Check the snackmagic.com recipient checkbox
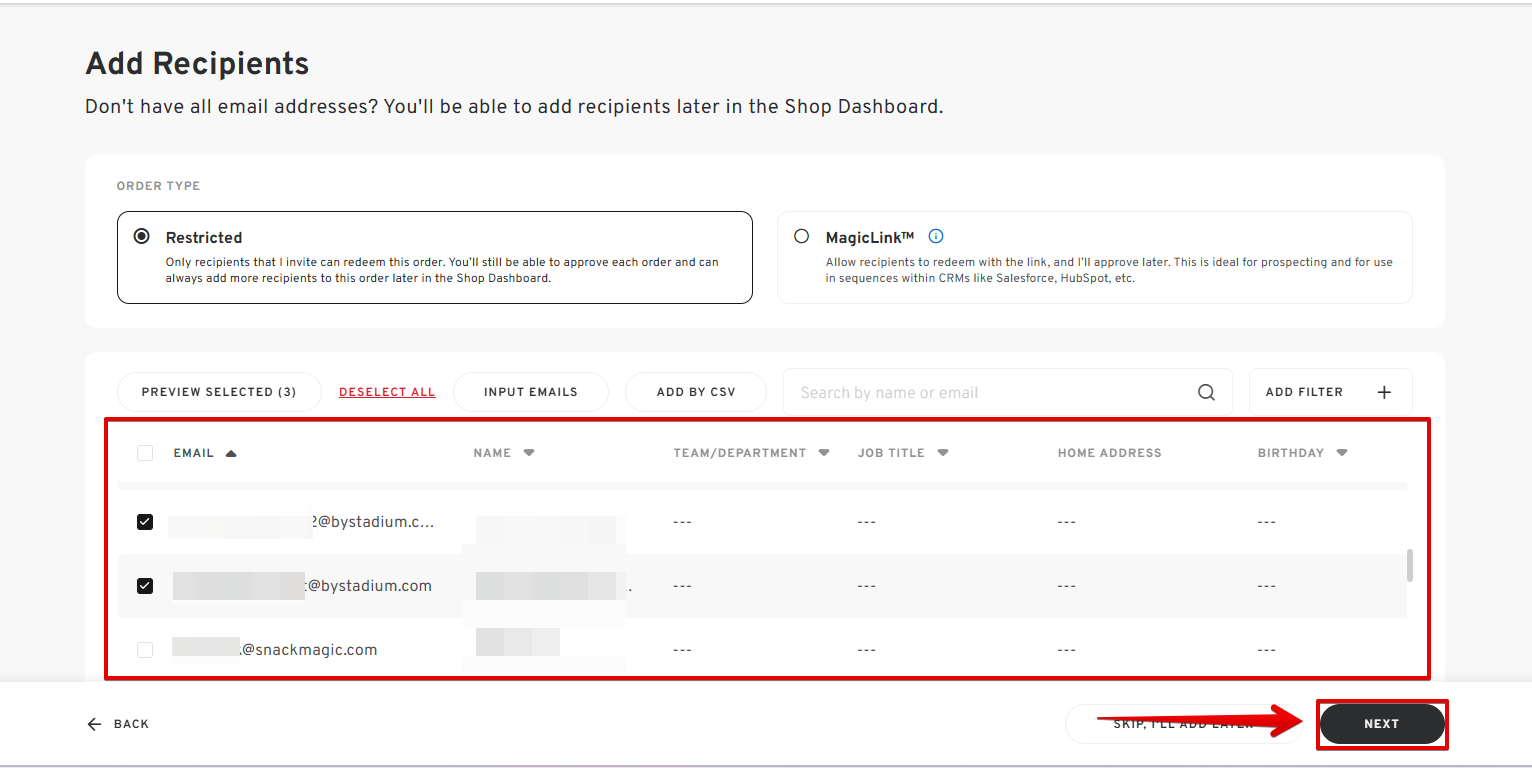 (x=145, y=650)
